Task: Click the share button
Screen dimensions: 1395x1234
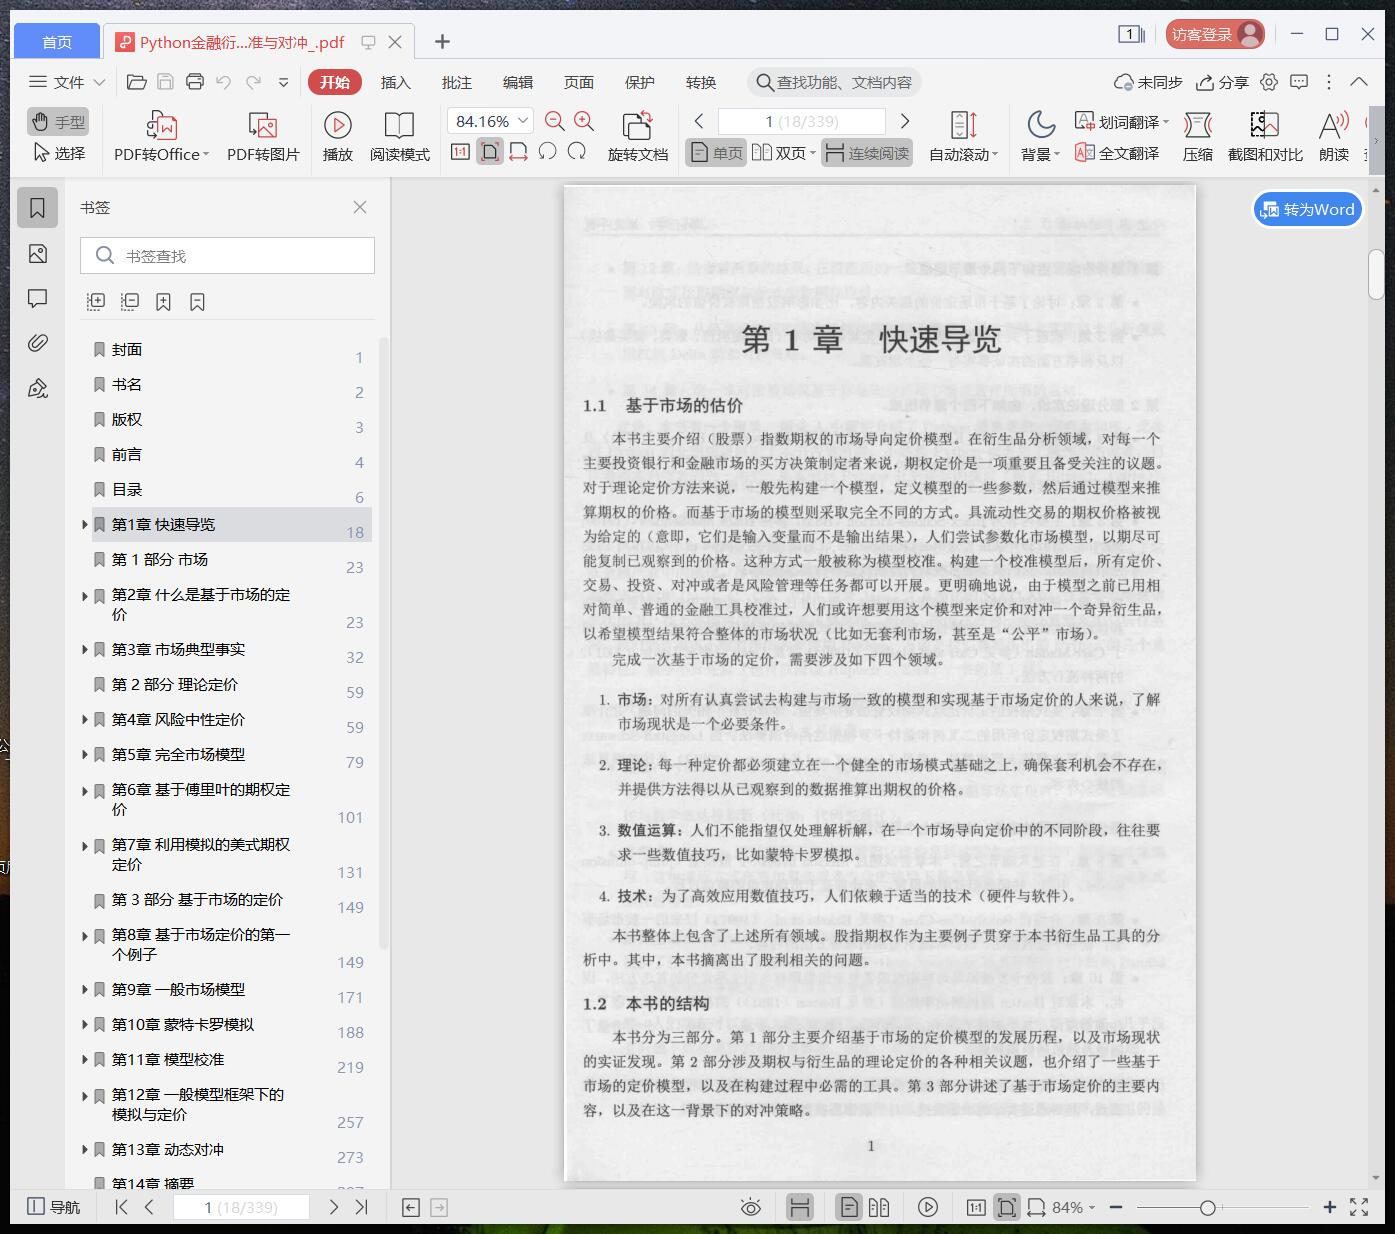Action: [x=1223, y=82]
